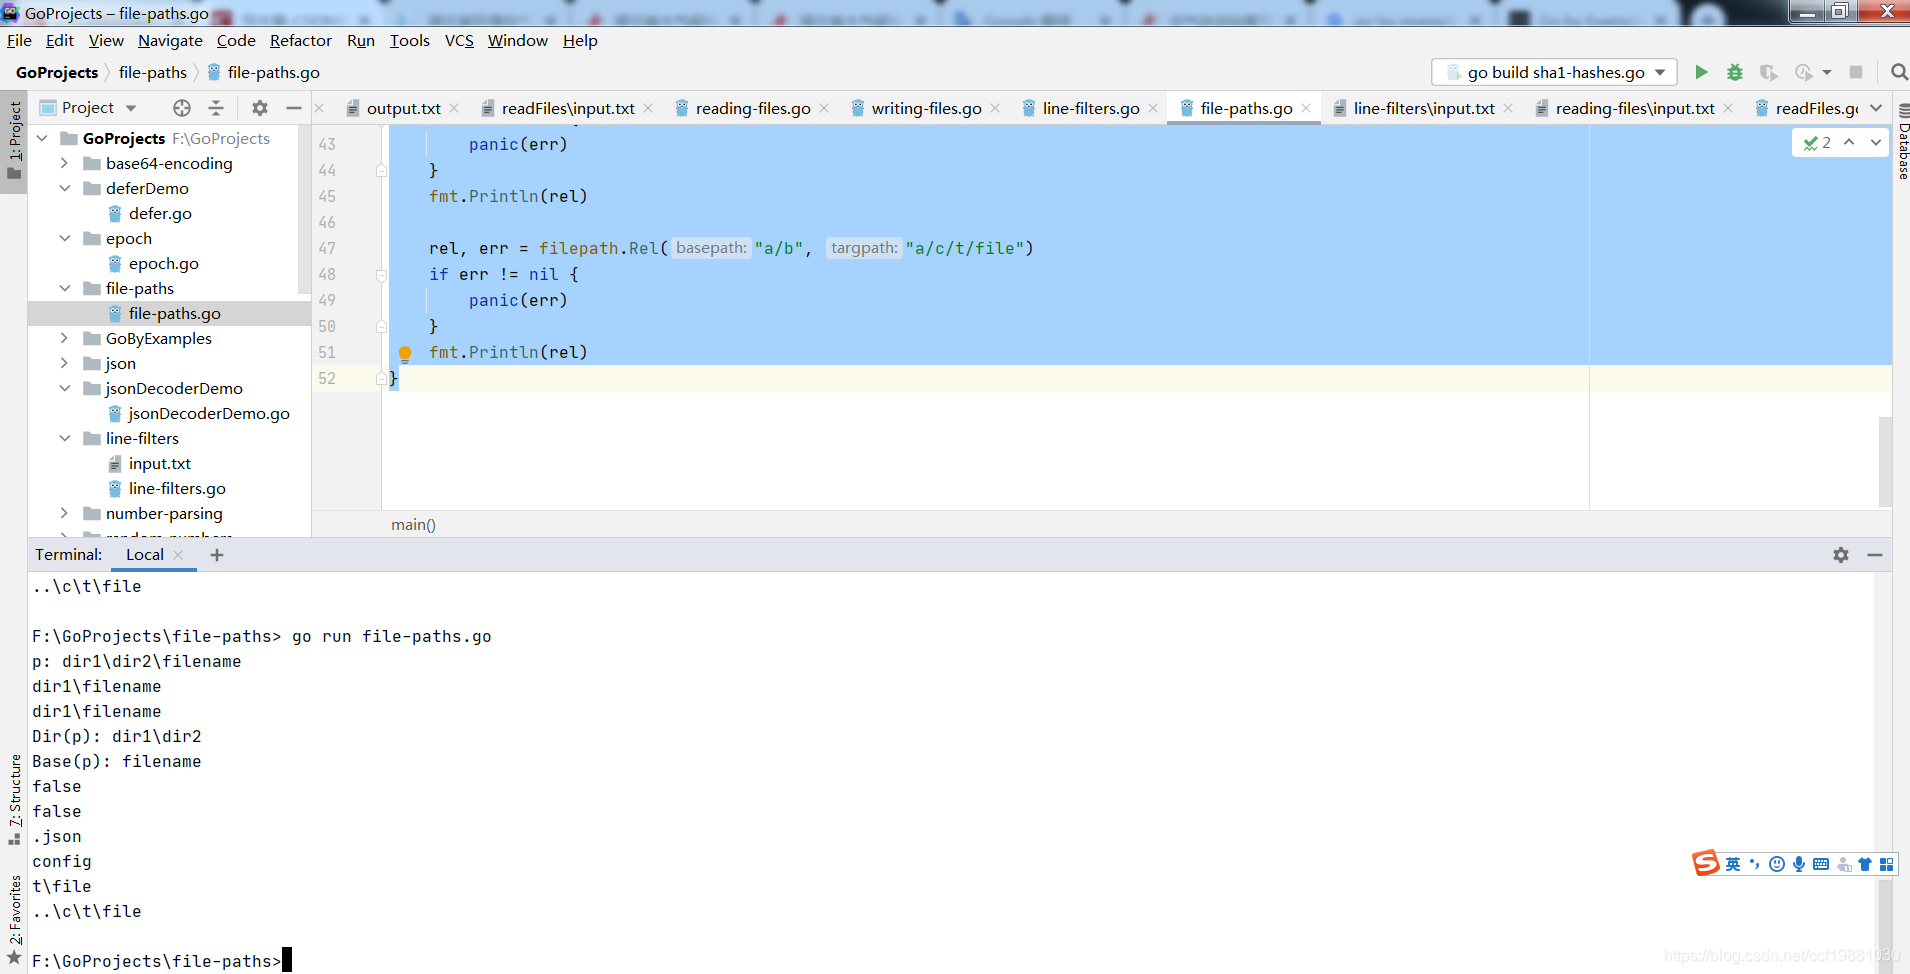1910x974 pixels.
Task: Click GoProjects breadcrumb
Action: pos(57,72)
